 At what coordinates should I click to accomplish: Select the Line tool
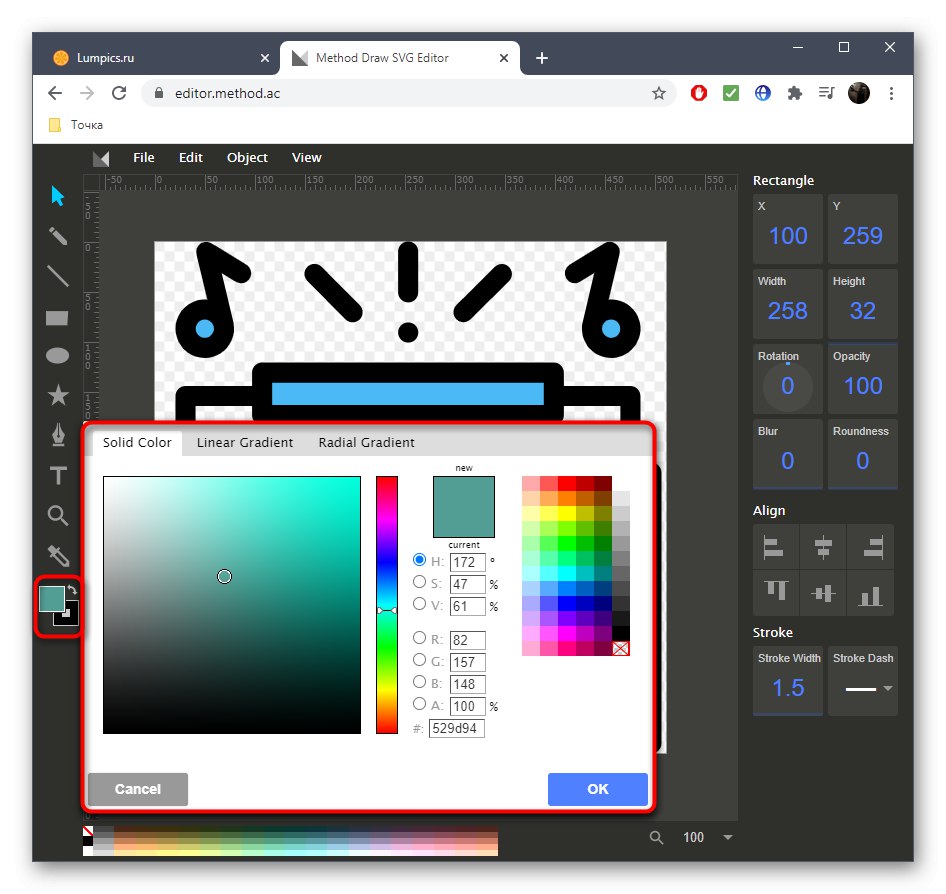click(58, 276)
